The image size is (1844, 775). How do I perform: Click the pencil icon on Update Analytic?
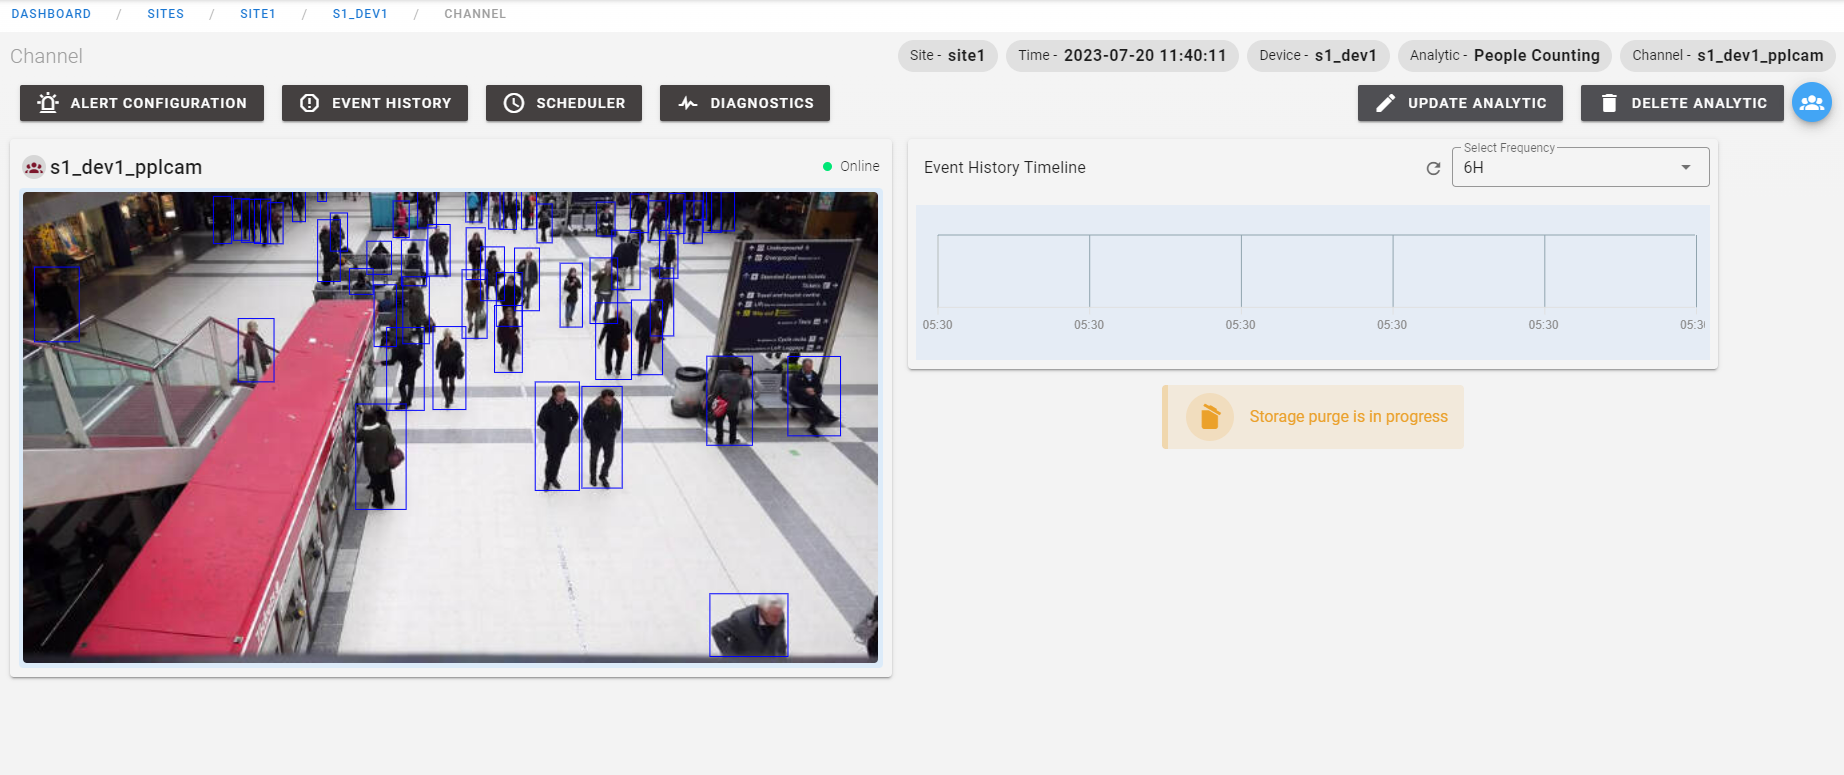coord(1385,103)
